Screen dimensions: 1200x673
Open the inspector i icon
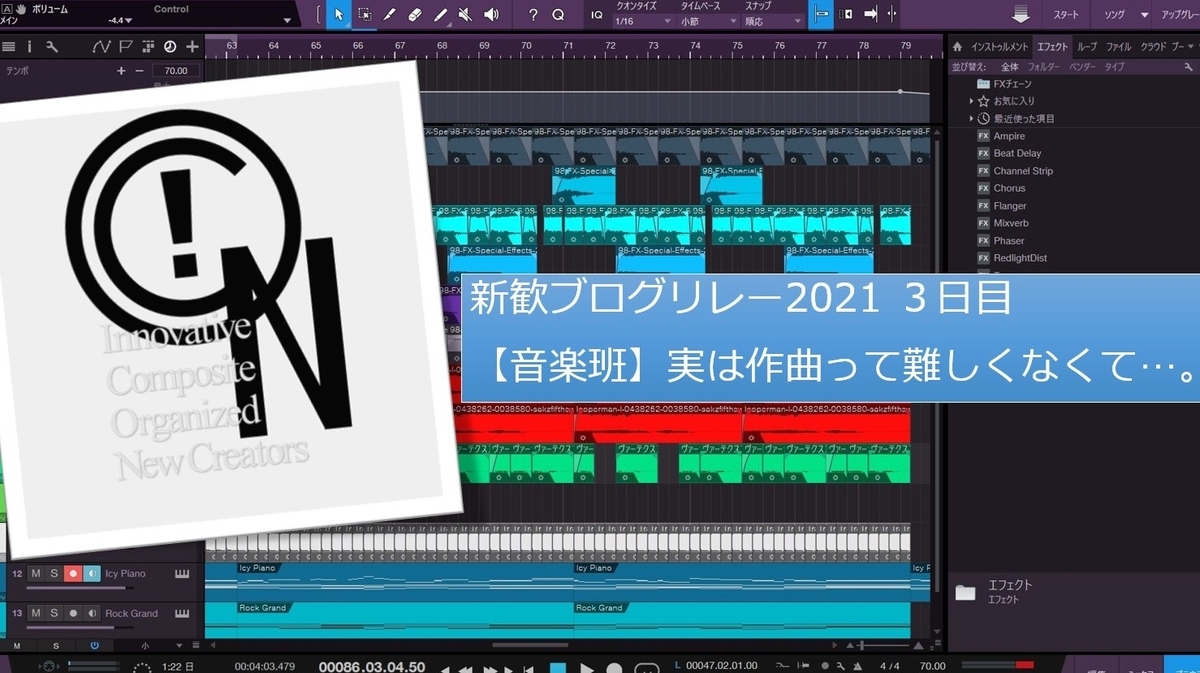(29, 47)
